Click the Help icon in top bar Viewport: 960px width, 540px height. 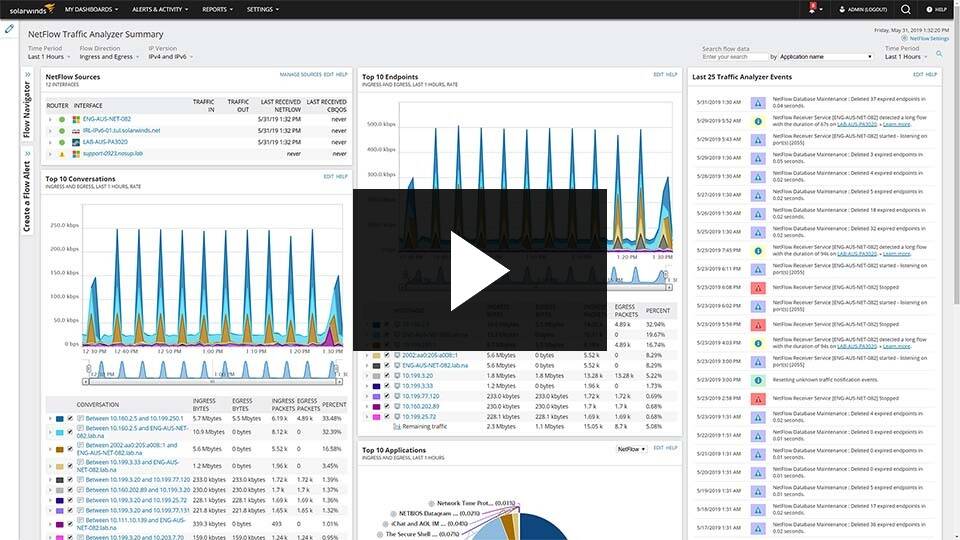pyautogui.click(x=937, y=9)
